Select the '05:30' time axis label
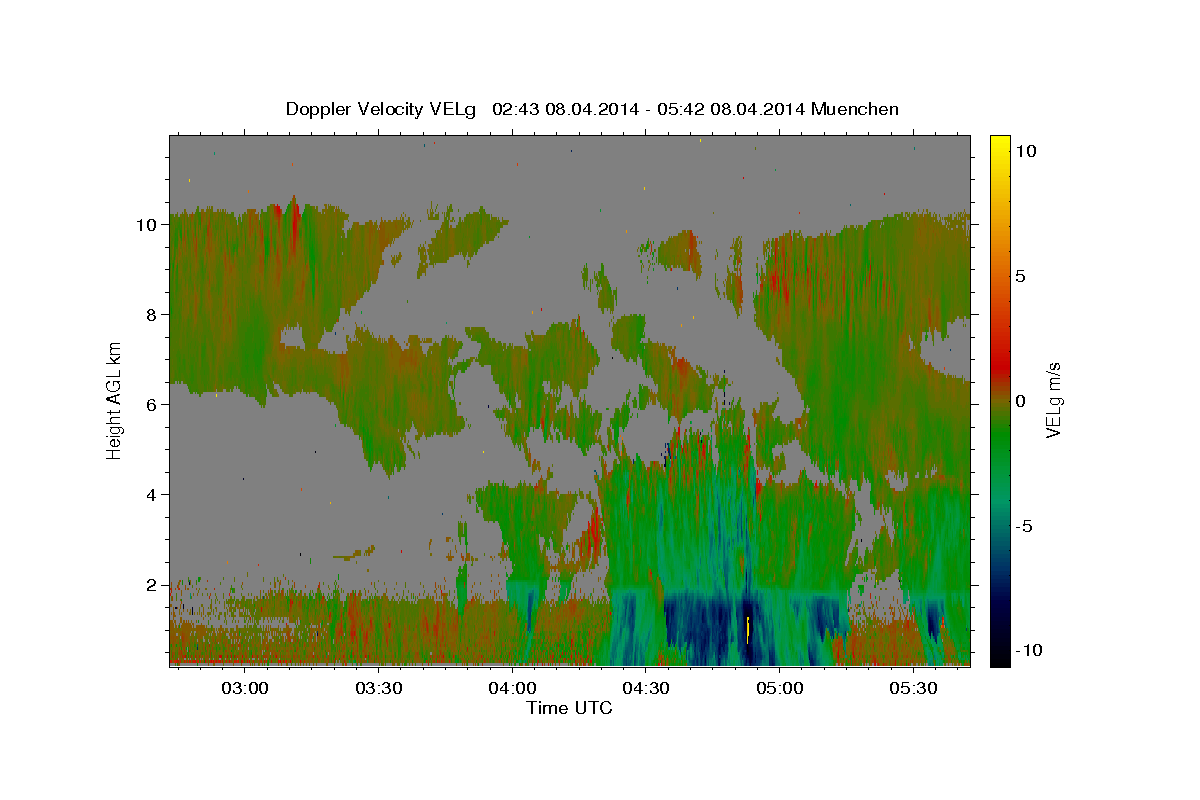The image size is (1200, 800). click(x=913, y=688)
